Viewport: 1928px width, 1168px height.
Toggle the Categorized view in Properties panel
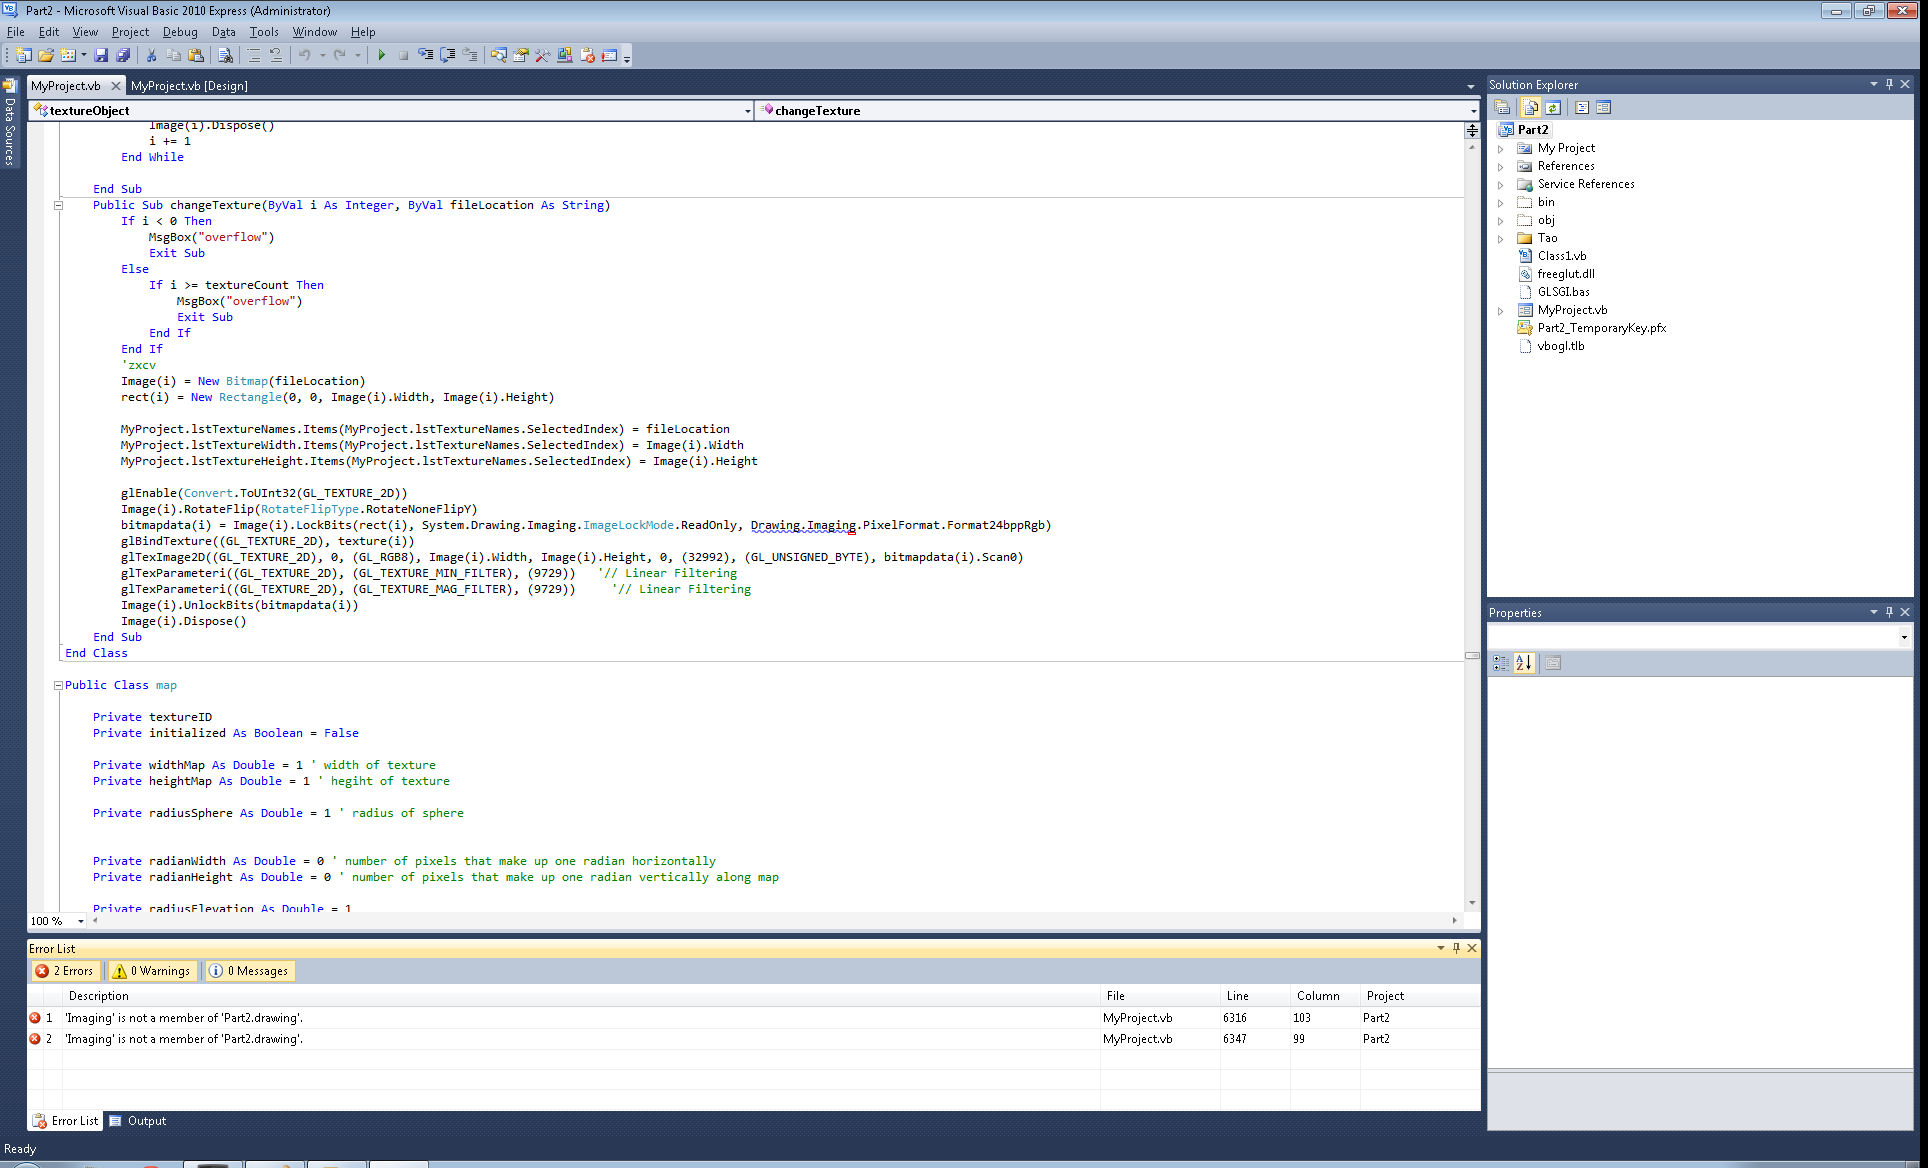1501,662
